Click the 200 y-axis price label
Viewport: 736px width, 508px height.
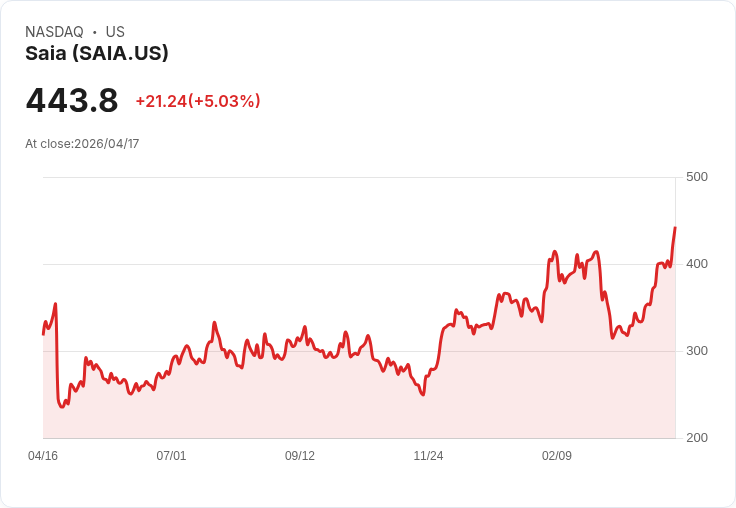pyautogui.click(x=696, y=438)
